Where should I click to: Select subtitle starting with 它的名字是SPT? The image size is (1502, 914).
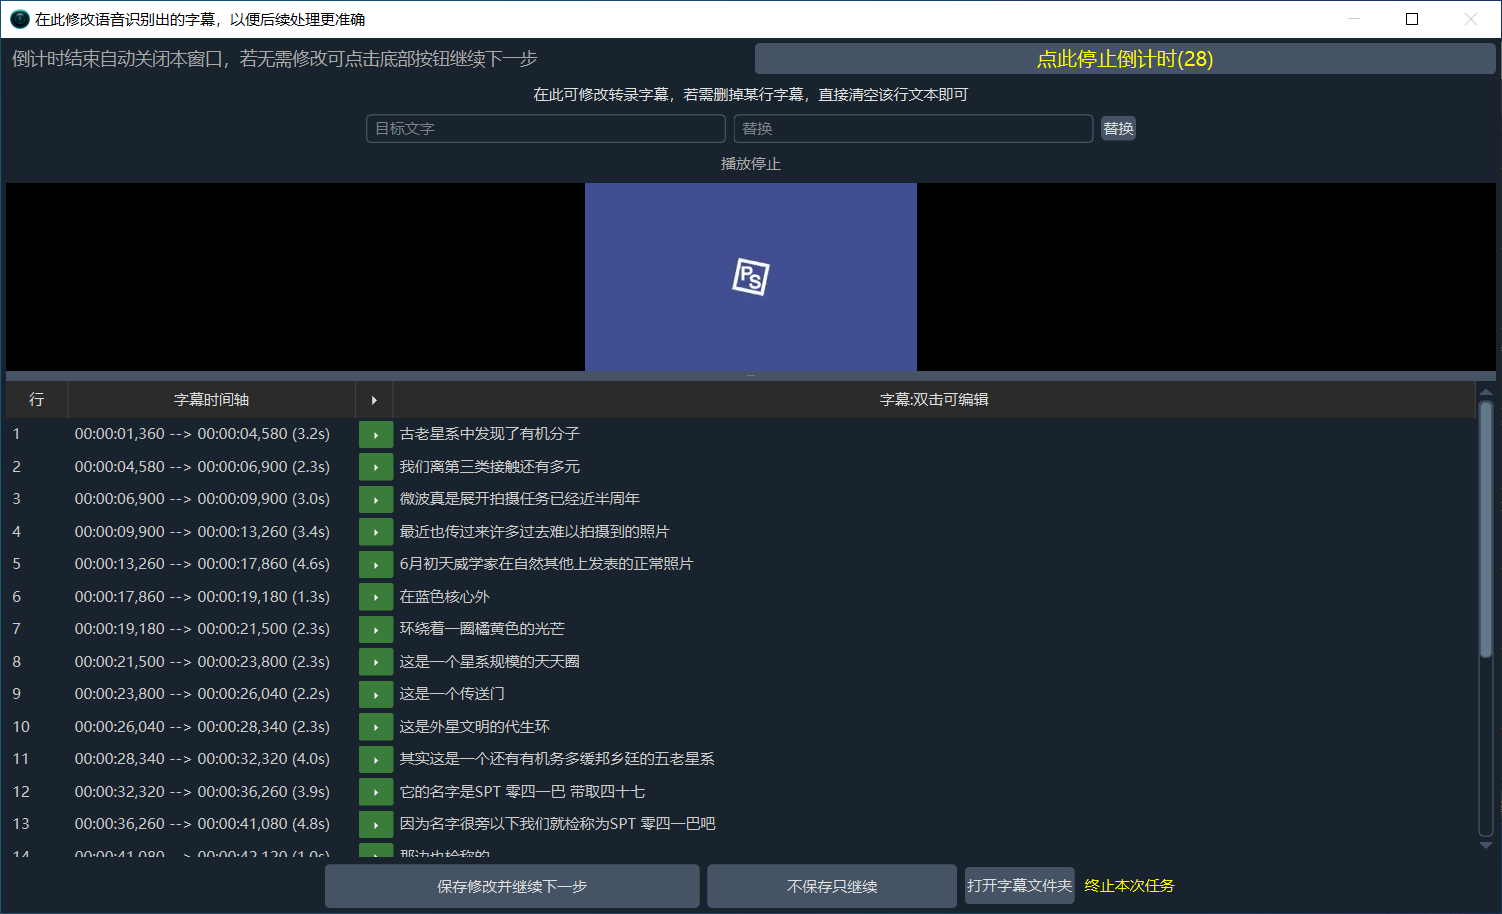[522, 792]
